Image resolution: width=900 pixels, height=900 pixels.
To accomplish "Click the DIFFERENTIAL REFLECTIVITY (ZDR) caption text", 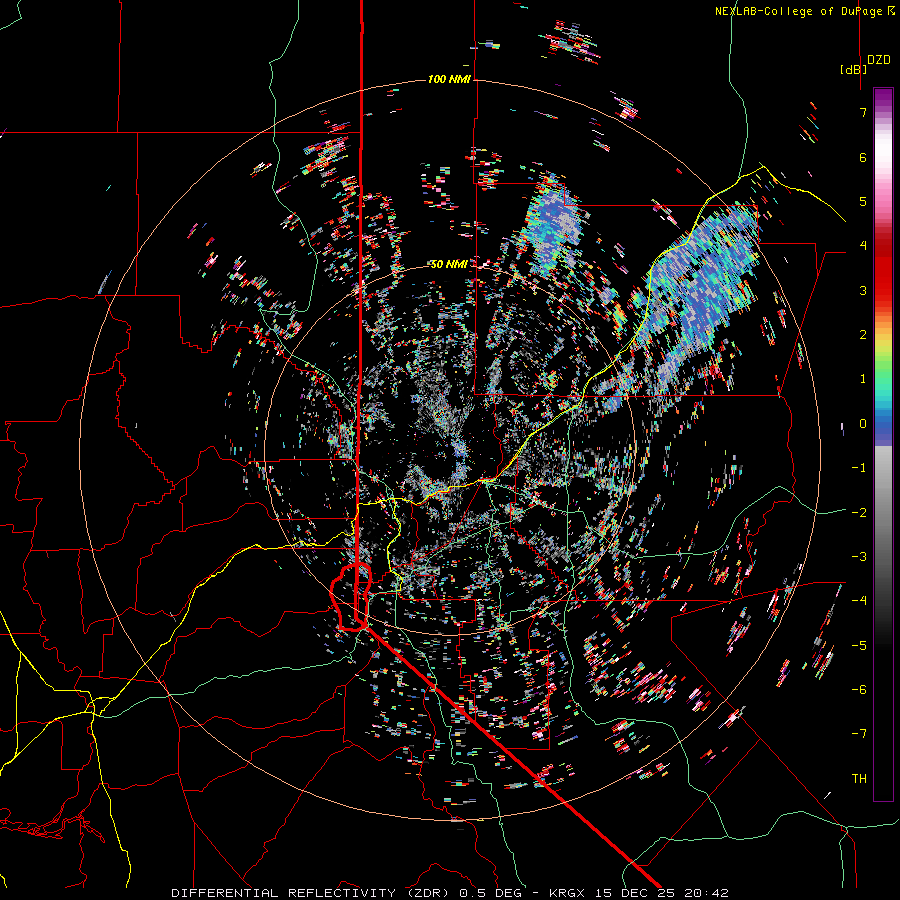I will coord(312,893).
